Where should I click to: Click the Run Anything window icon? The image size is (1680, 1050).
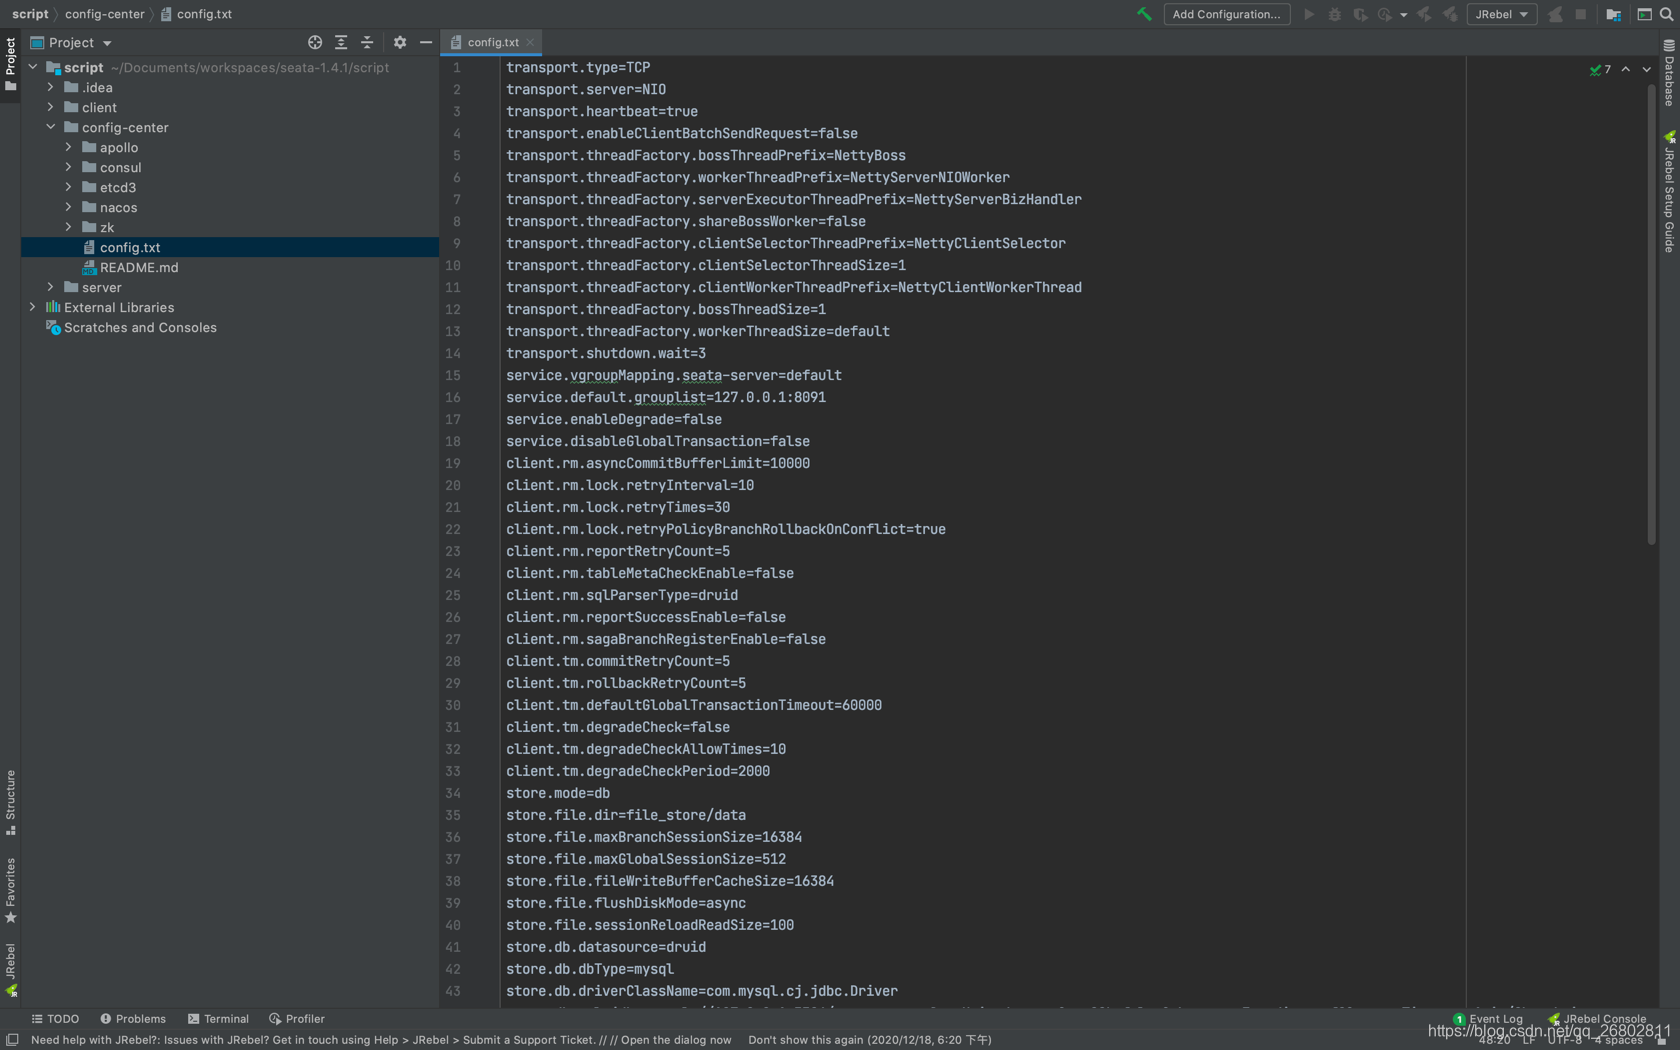(x=1644, y=14)
